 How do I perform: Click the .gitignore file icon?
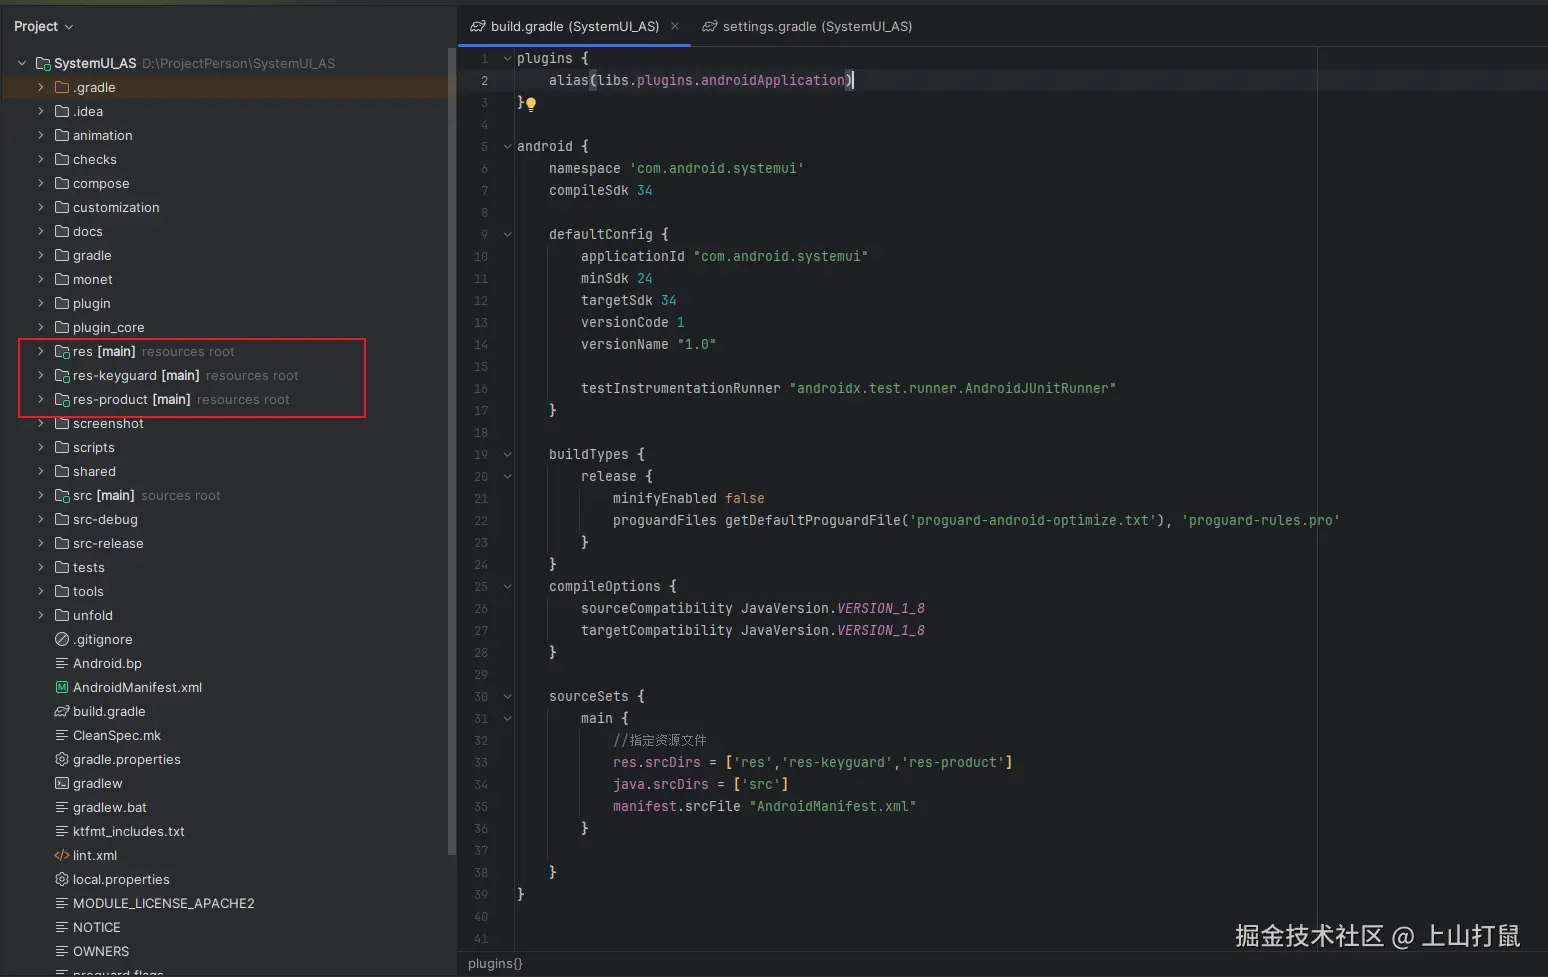pos(62,639)
